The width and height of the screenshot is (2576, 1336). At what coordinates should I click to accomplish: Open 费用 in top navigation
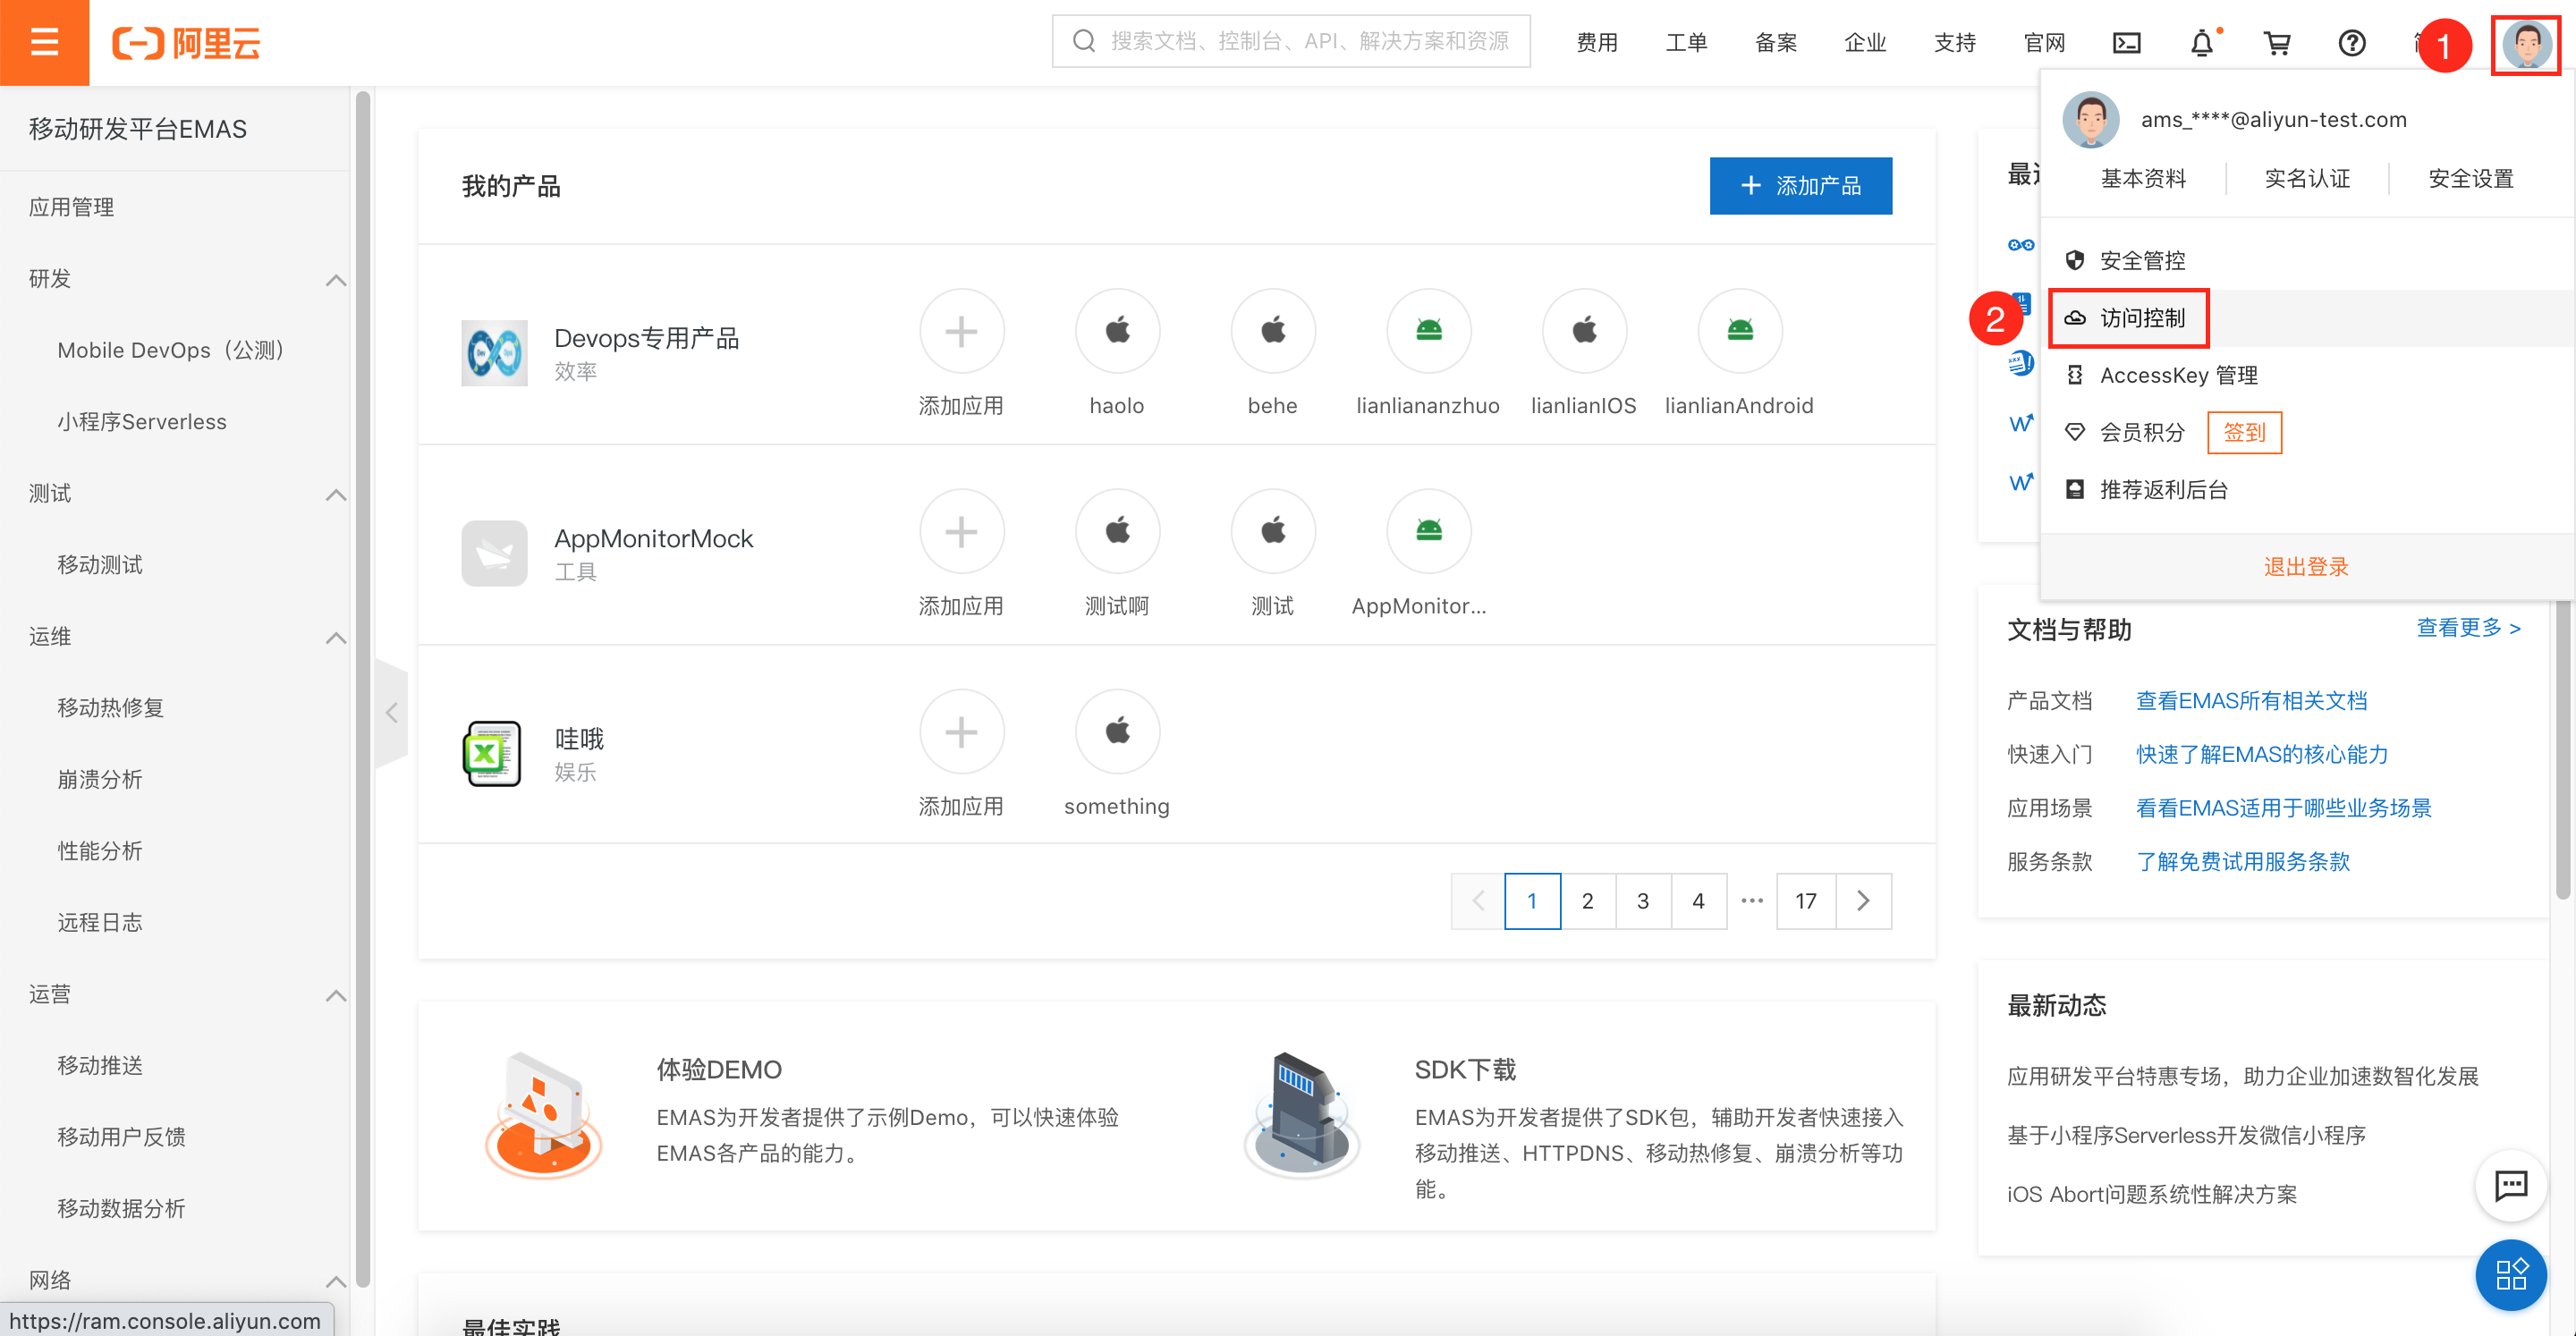[1597, 43]
